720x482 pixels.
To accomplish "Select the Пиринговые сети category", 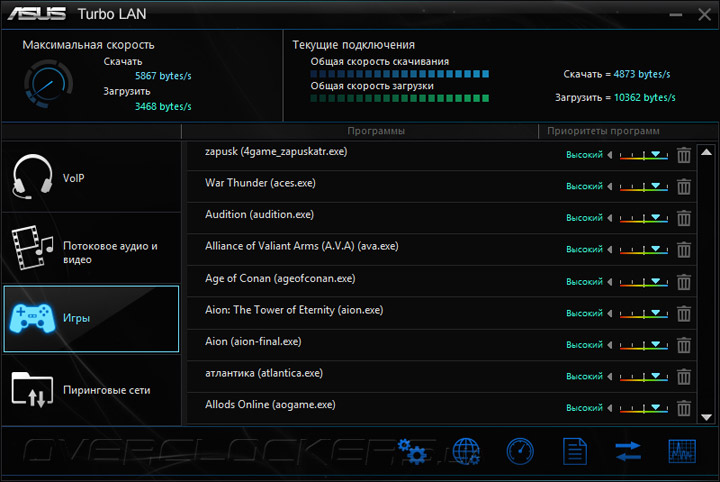I will click(91, 390).
